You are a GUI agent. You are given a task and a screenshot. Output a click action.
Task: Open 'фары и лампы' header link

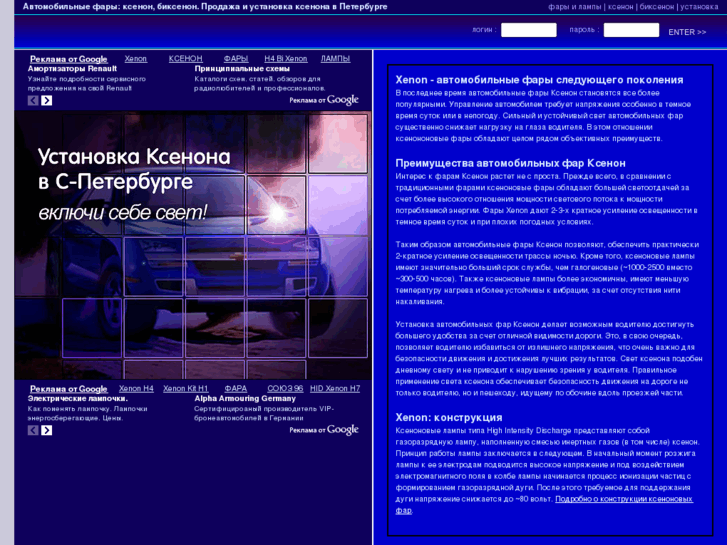point(574,7)
